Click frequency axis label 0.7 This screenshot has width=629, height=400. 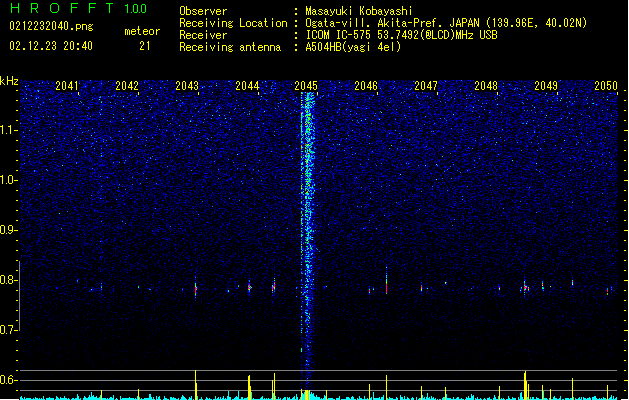[8, 330]
